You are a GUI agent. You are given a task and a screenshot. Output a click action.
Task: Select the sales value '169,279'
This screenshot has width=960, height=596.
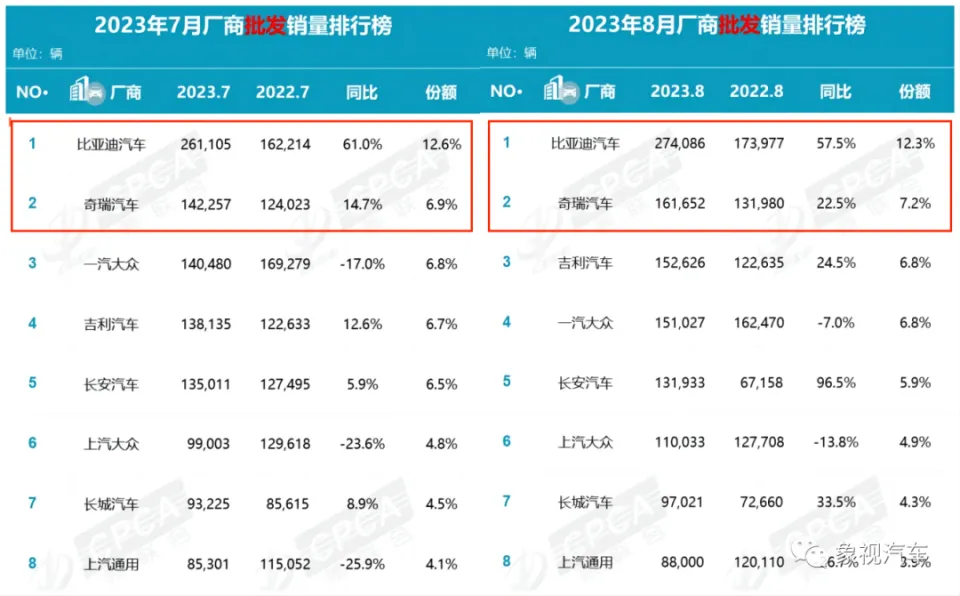(285, 264)
